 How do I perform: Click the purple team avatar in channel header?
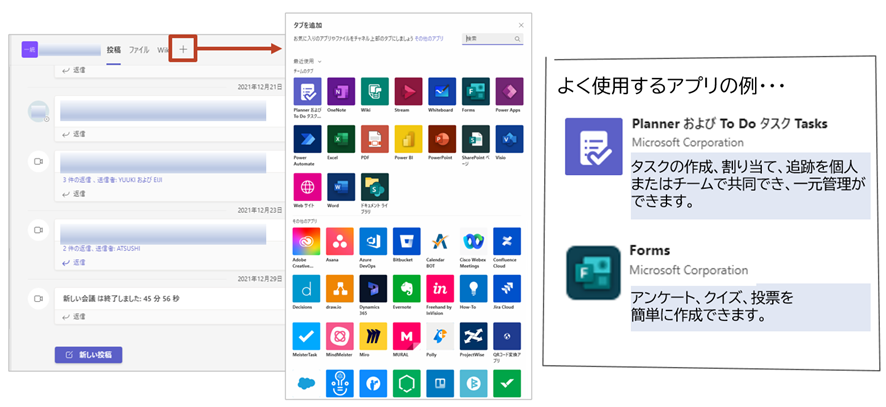pyautogui.click(x=30, y=50)
